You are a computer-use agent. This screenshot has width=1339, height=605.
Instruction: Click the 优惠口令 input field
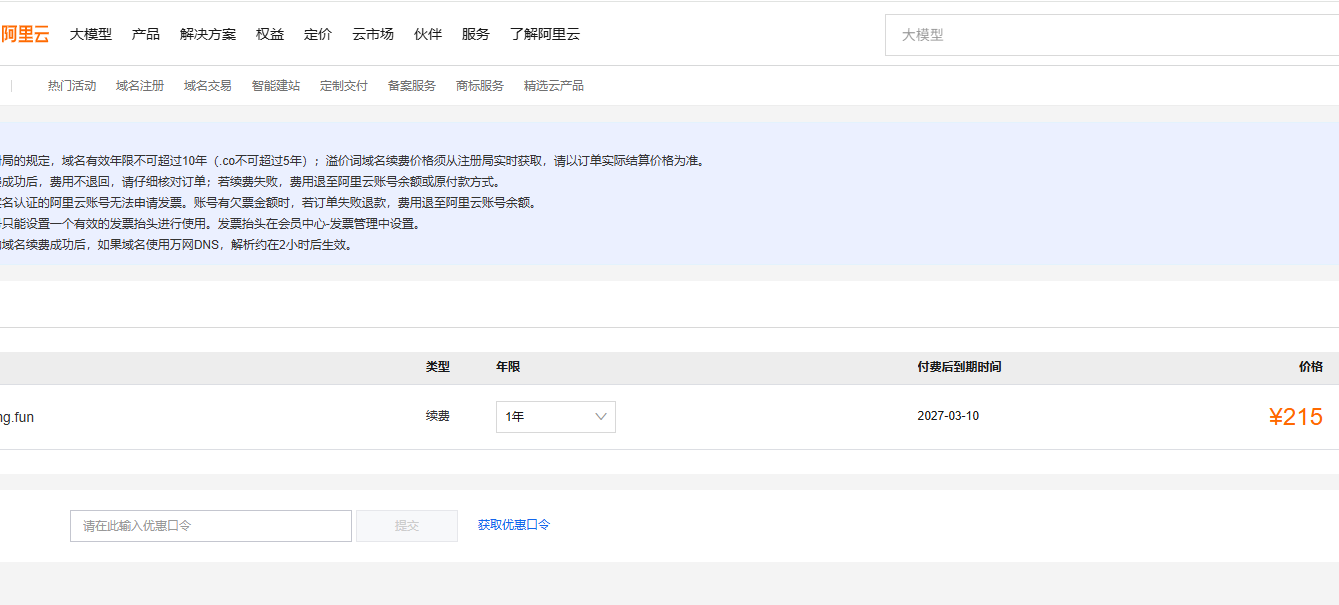211,526
